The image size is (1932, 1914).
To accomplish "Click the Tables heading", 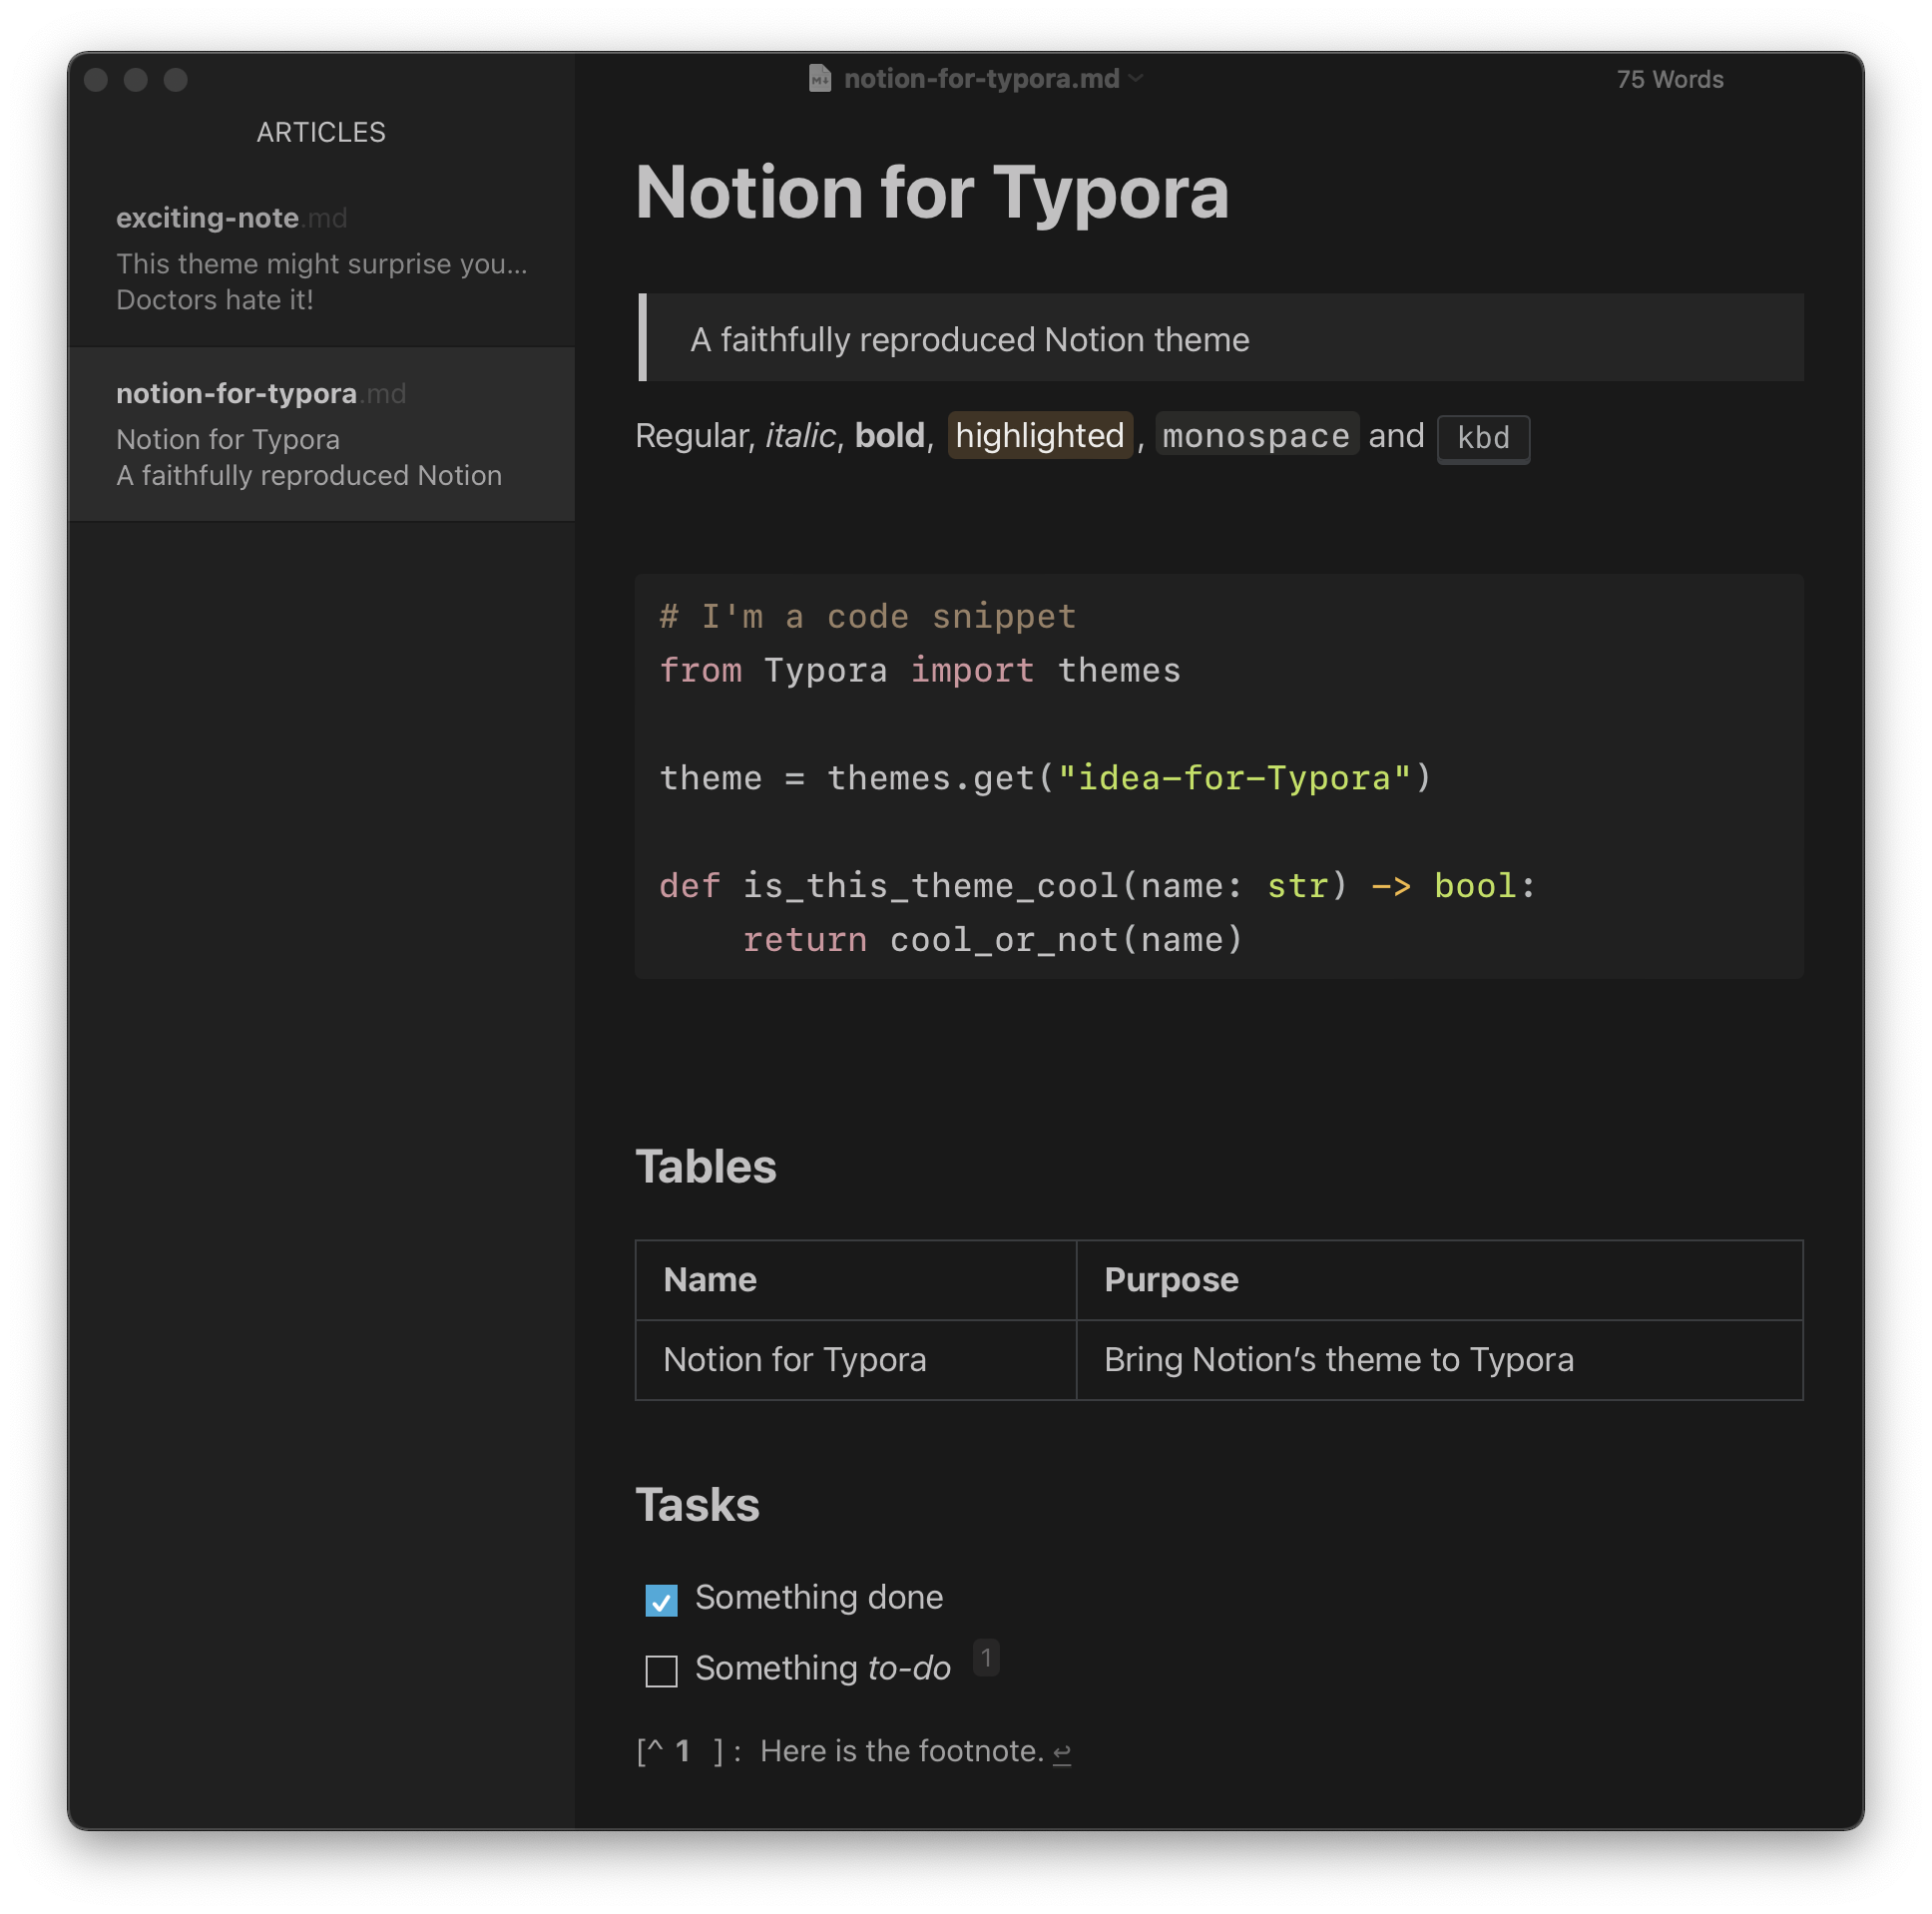I will click(705, 1166).
